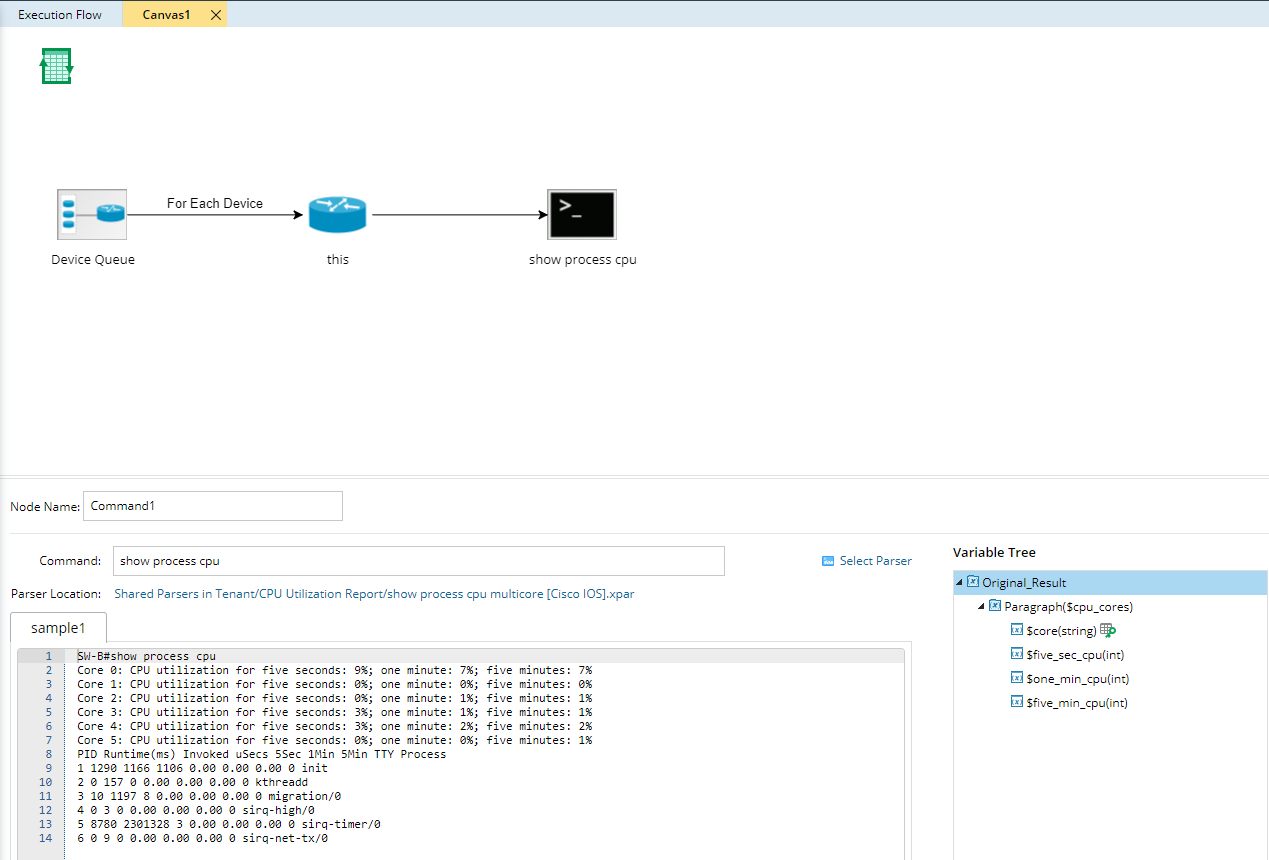
Task: Collapse the Paragraph($cpu_cores) node
Action: 982,606
